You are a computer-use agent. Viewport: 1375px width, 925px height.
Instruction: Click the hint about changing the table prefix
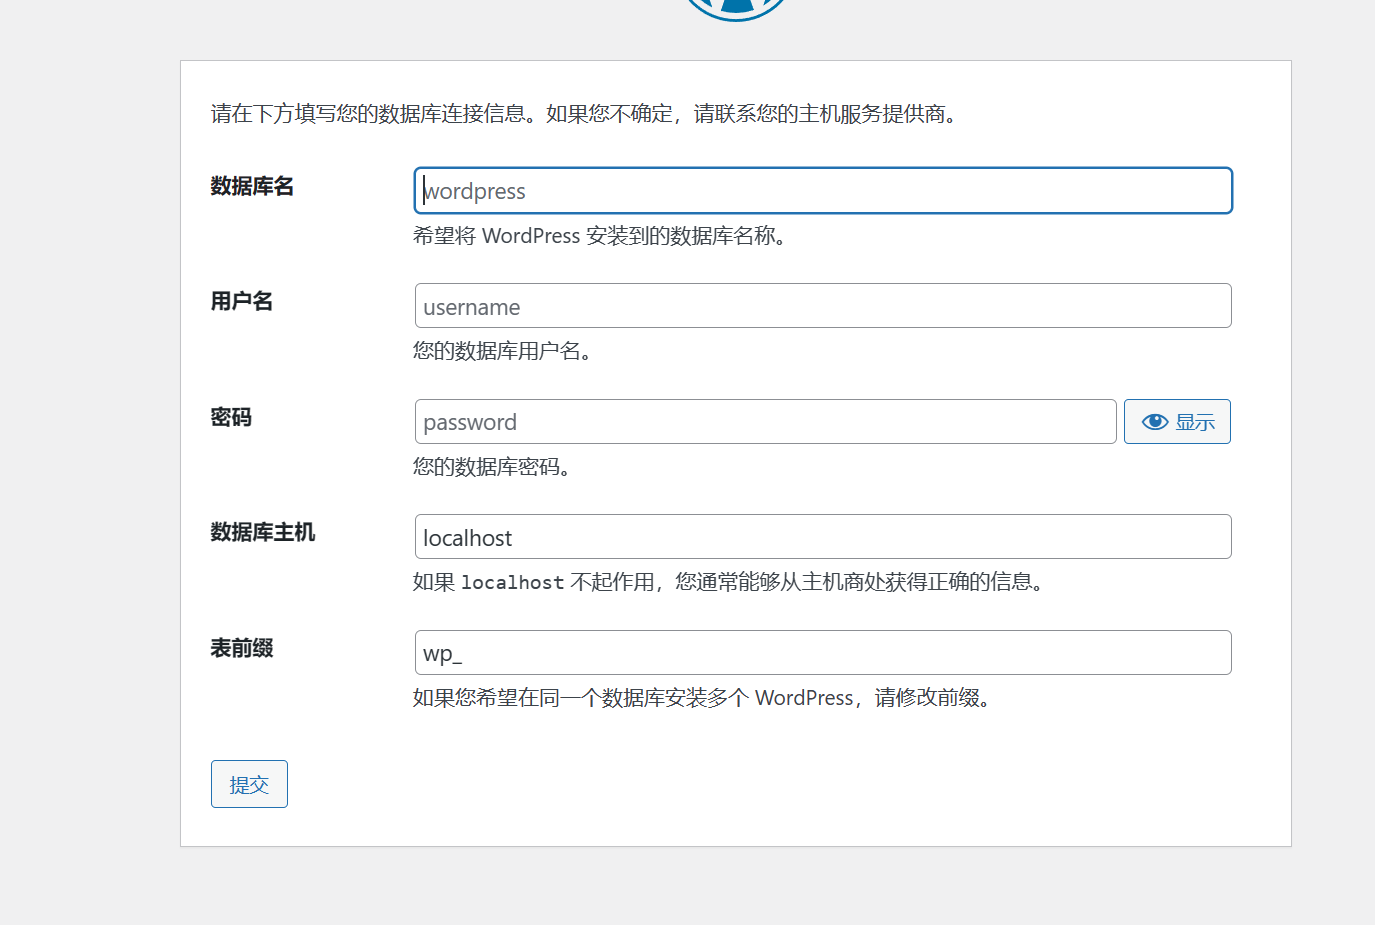point(702,698)
